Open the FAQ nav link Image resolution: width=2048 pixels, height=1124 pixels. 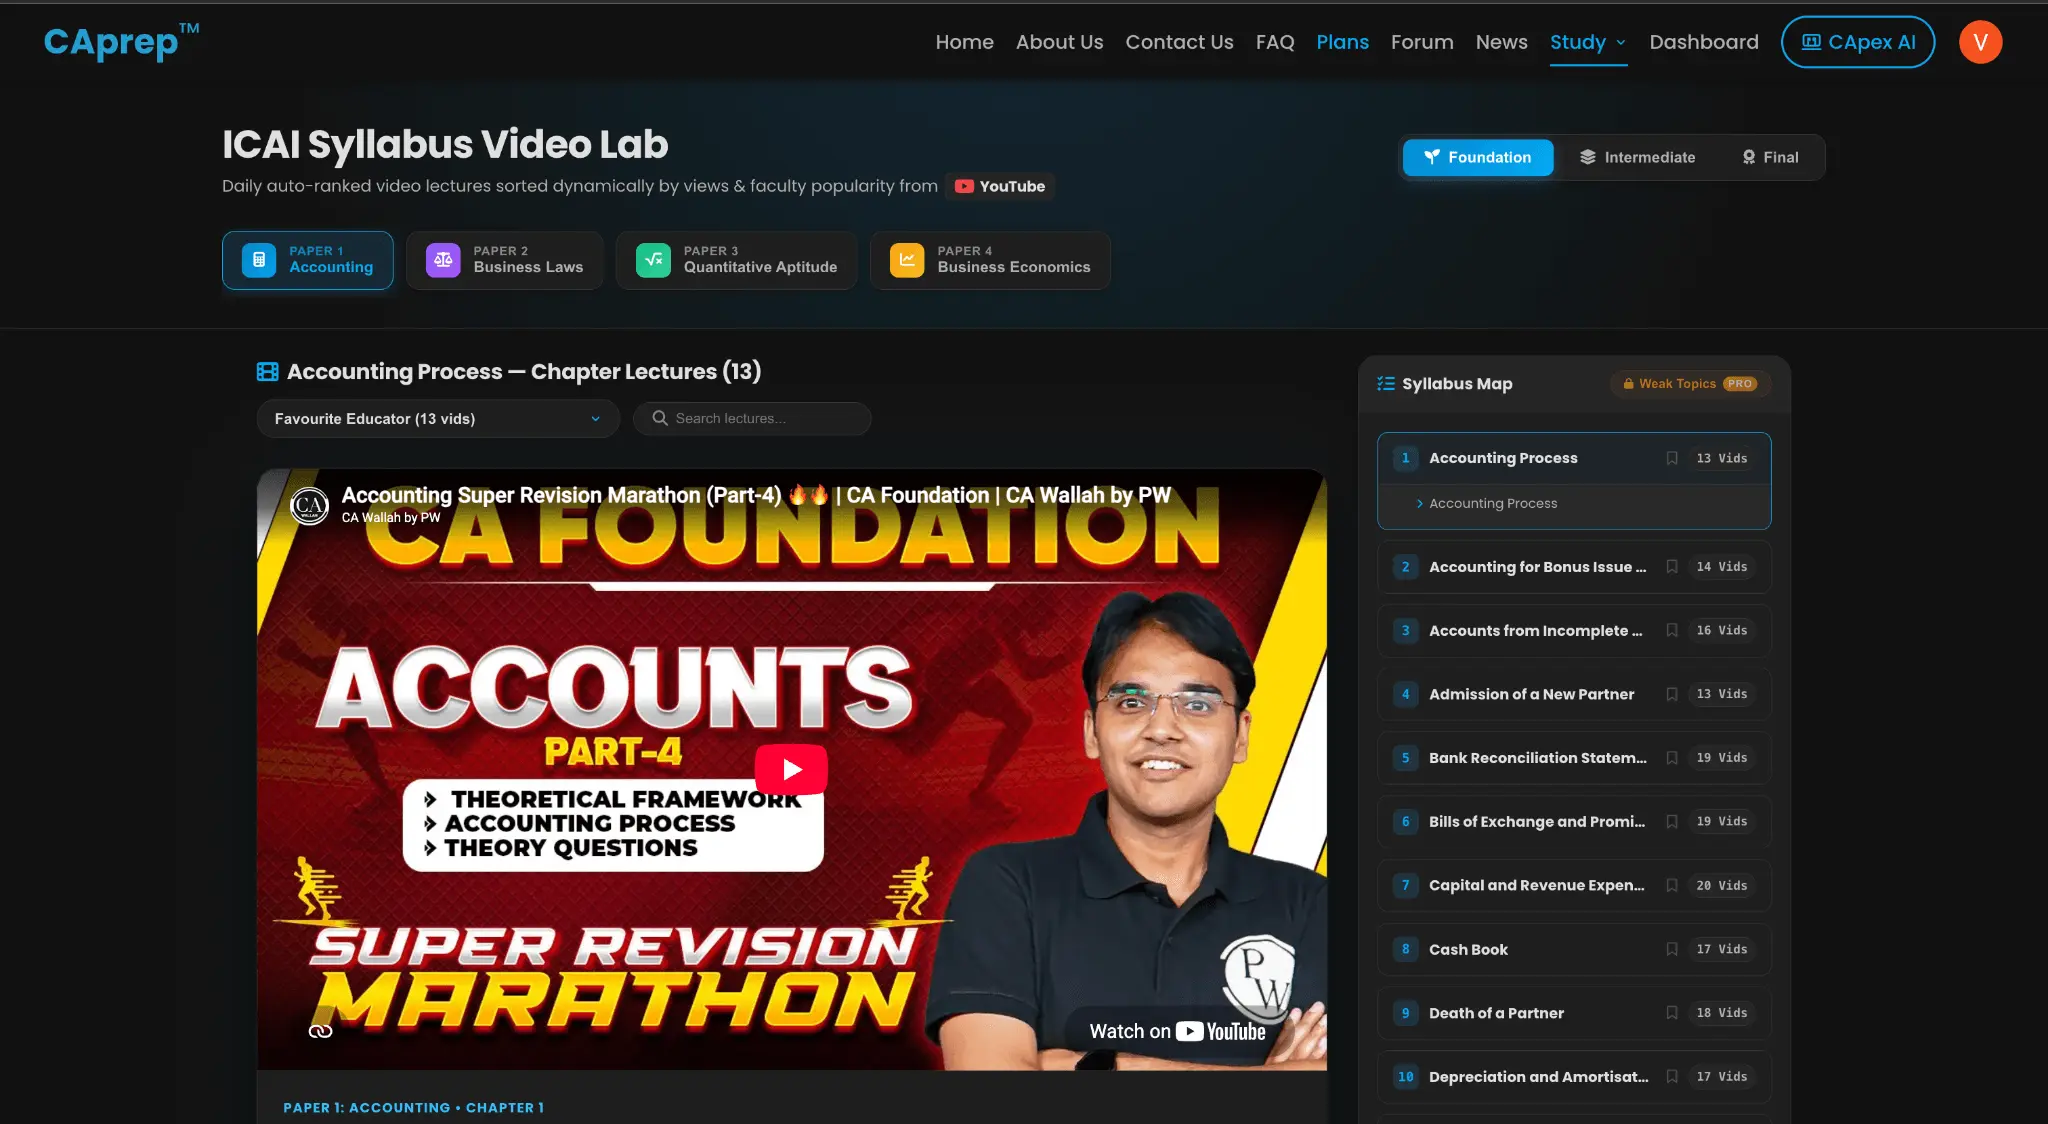pos(1275,42)
